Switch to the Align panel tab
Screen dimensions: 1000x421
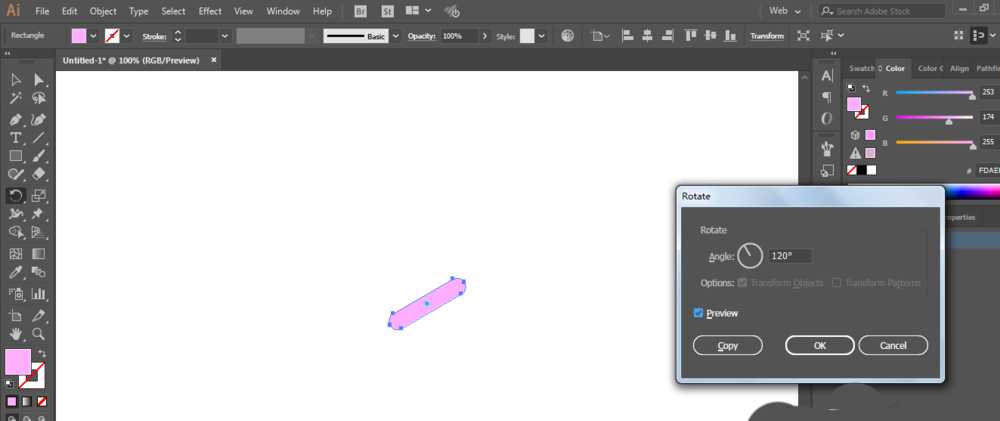coord(959,68)
